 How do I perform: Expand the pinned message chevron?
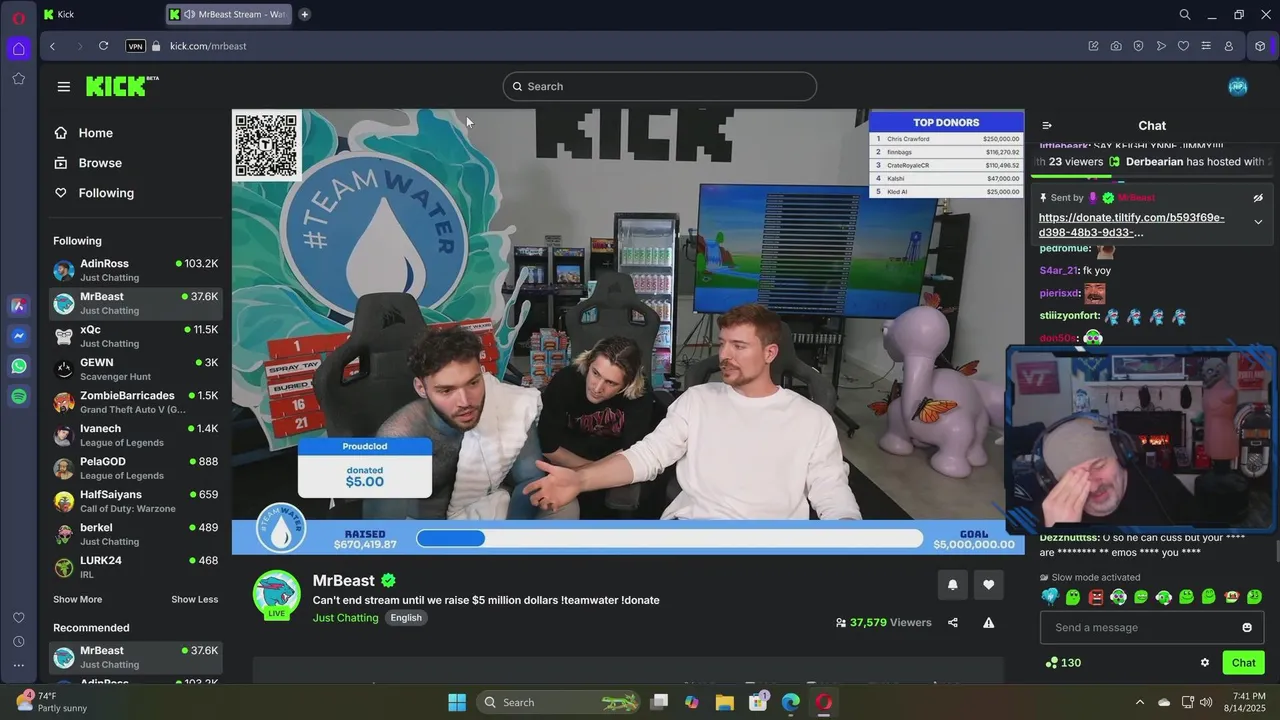(1258, 222)
